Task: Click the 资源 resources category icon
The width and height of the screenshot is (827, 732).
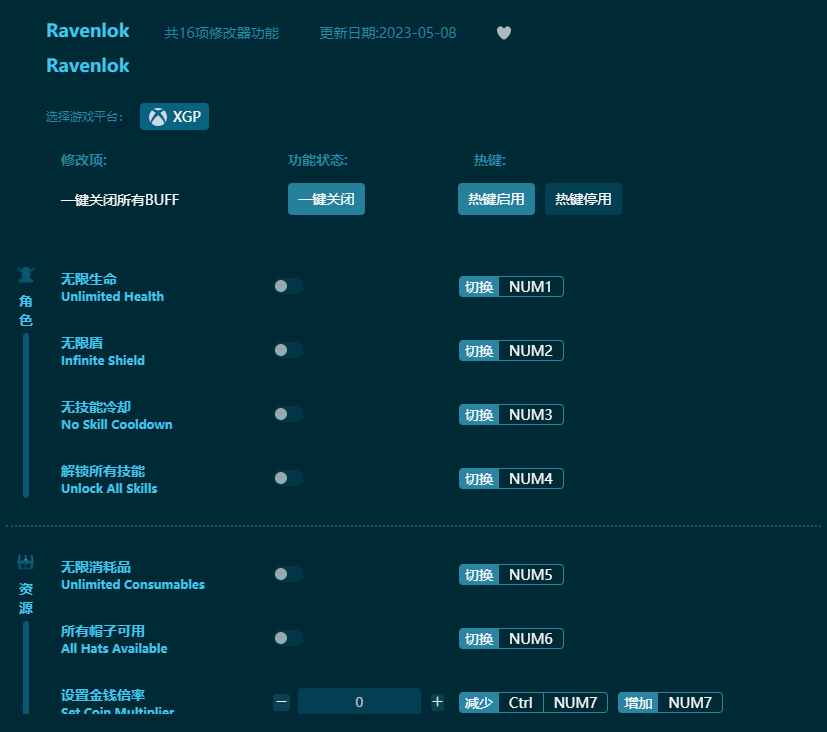Action: click(25, 561)
